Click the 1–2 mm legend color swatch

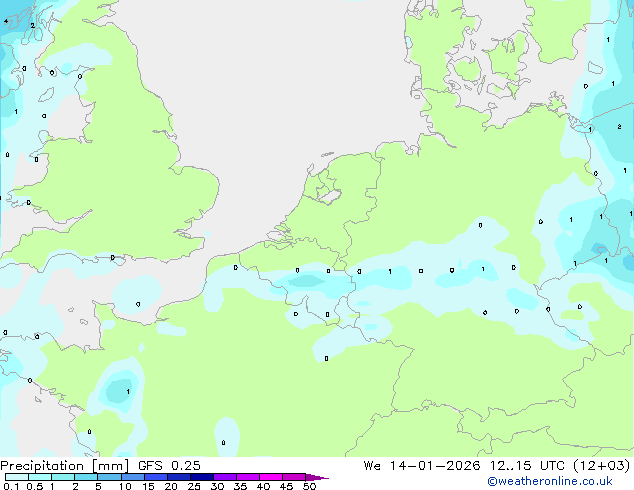point(63,477)
